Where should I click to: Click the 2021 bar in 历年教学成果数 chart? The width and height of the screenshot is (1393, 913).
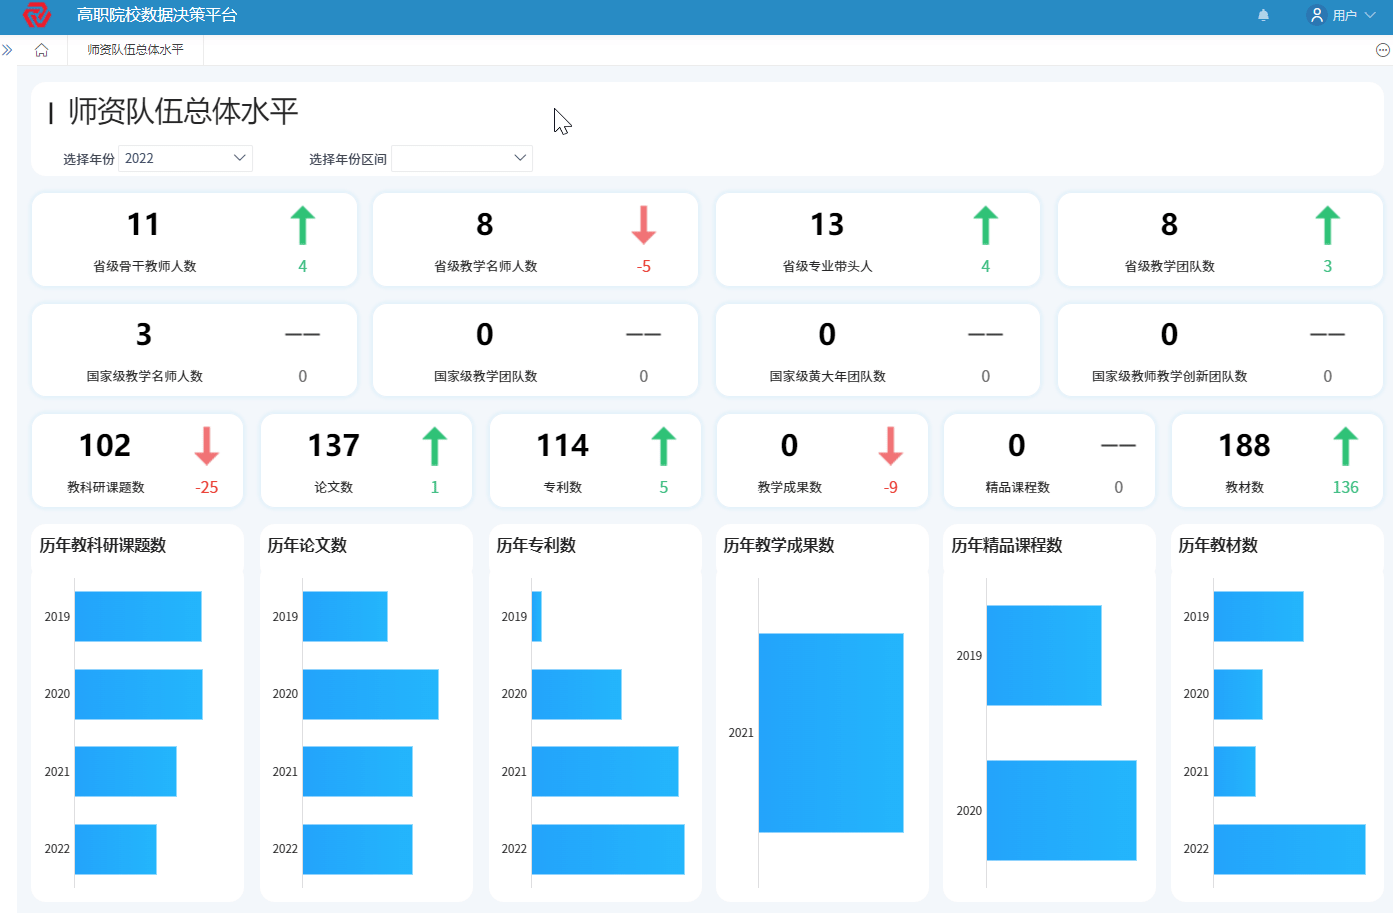click(x=830, y=732)
